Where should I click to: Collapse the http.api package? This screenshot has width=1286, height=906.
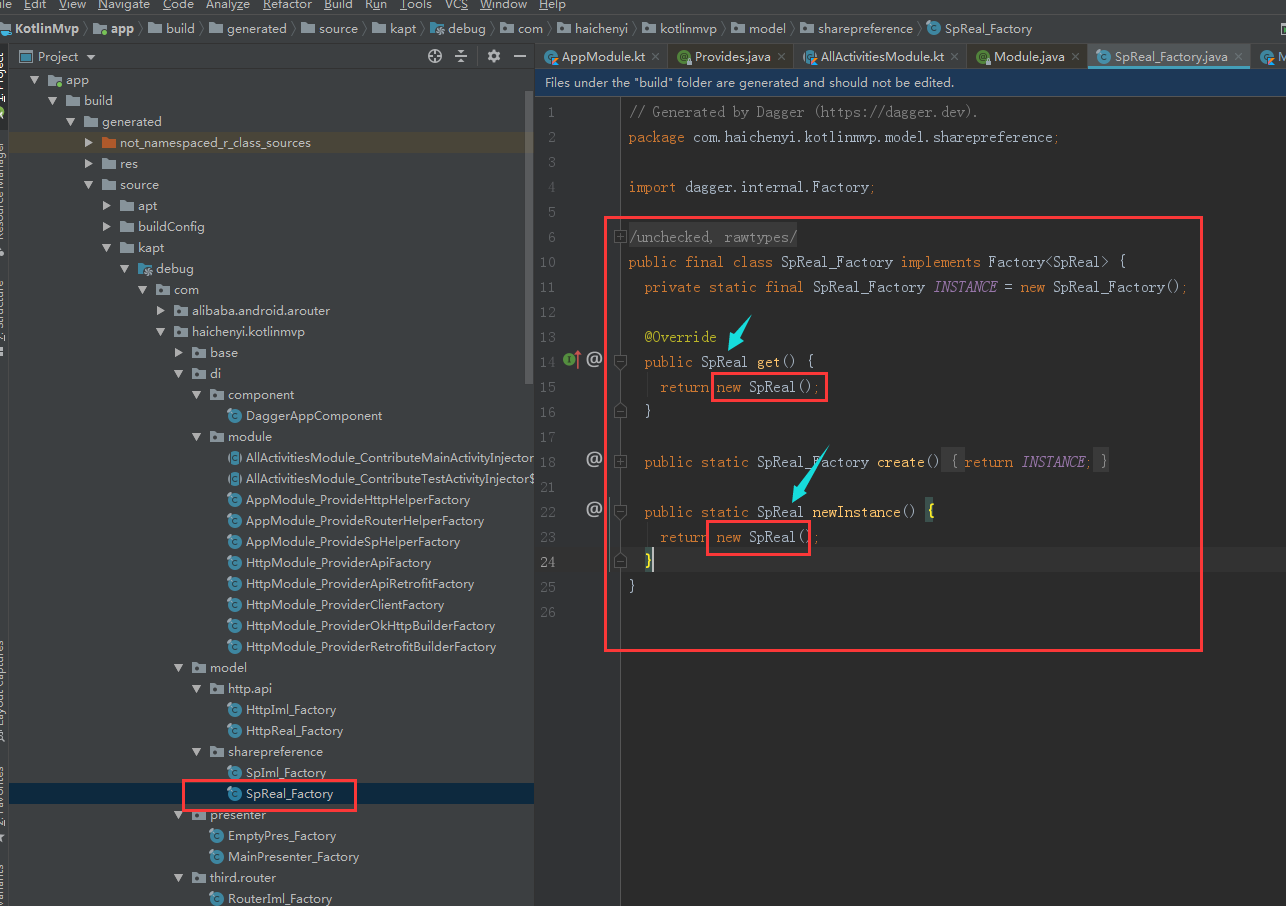point(197,689)
